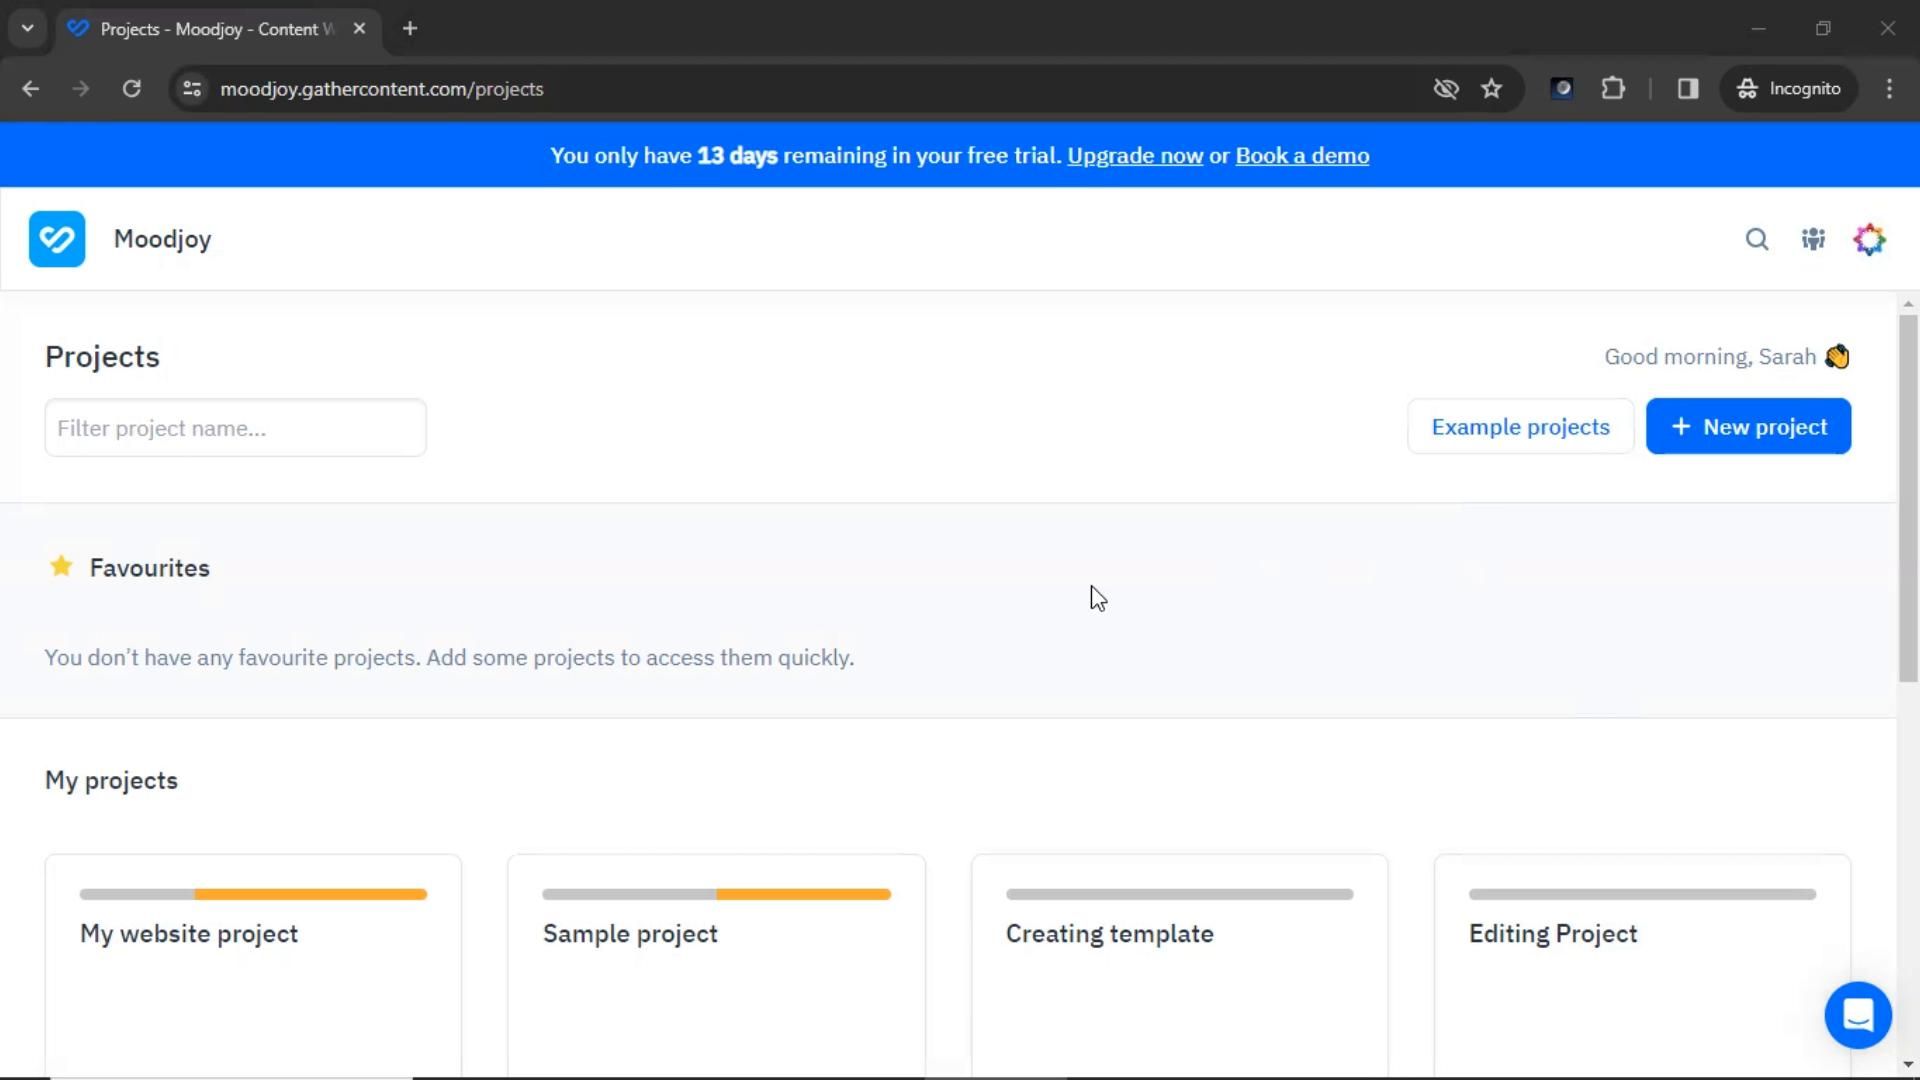Open the colorful user avatar menu
Screen dimensions: 1920x1080
pos(1869,239)
